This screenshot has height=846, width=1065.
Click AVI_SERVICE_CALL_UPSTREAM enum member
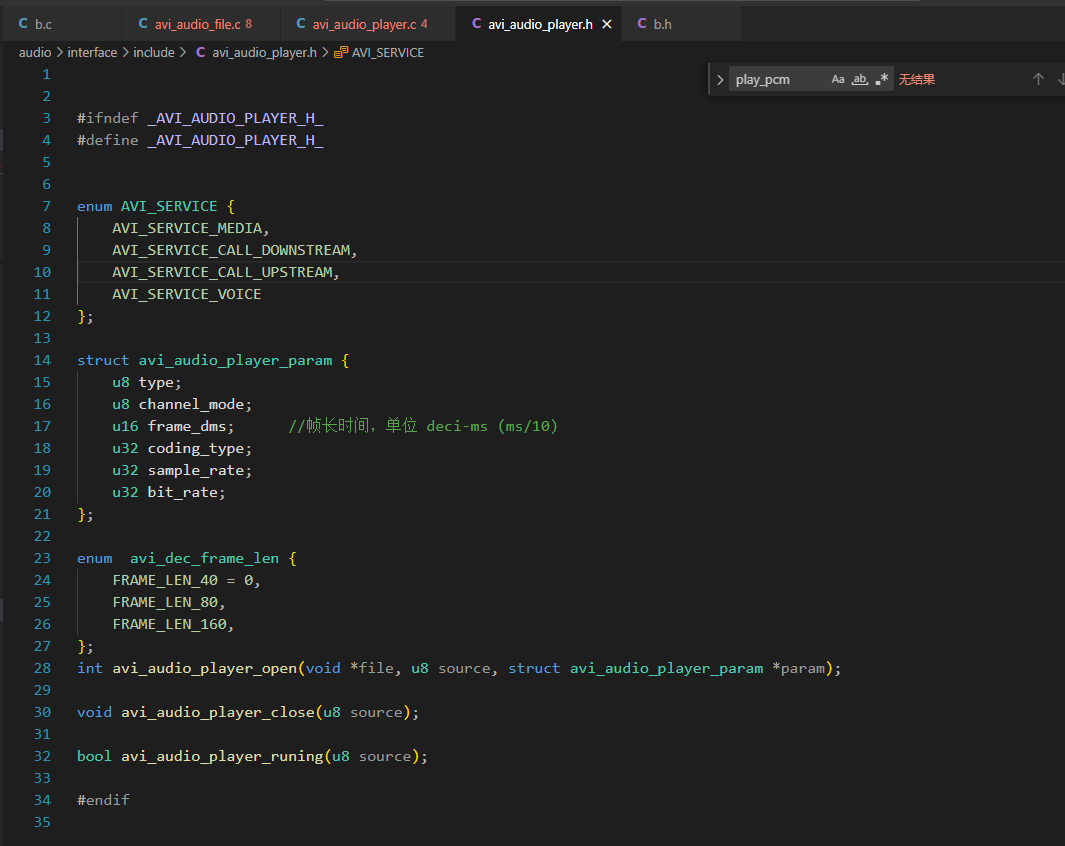[x=222, y=272]
